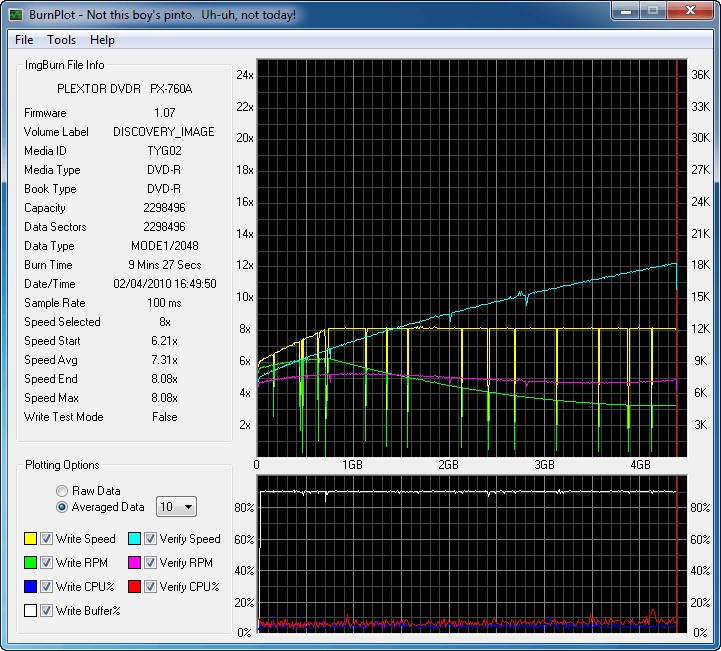721x651 pixels.
Task: Maximize the BurnPlot window
Action: pyautogui.click(x=651, y=13)
